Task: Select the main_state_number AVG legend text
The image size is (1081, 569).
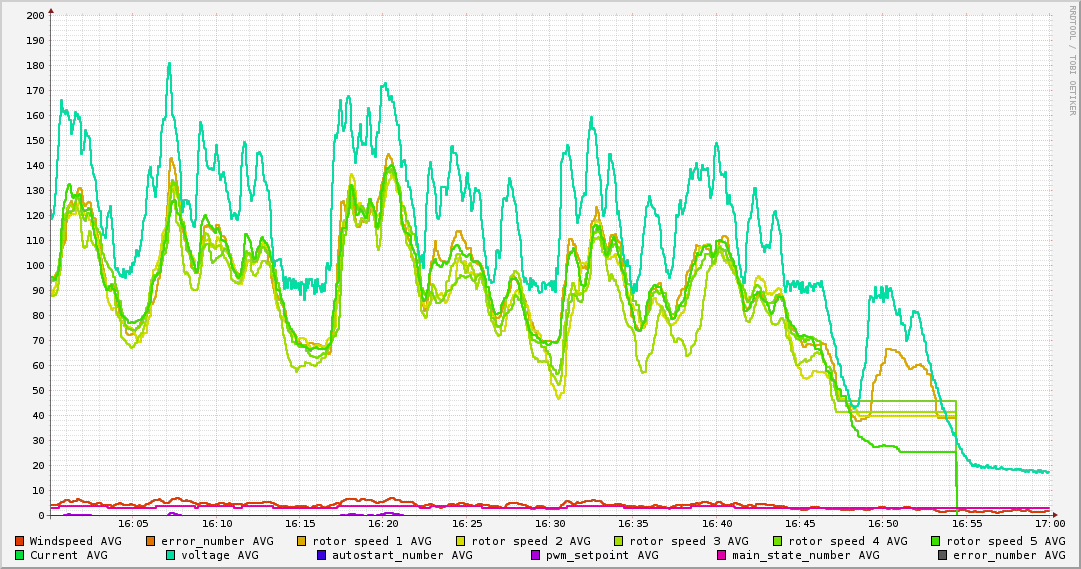Action: 806,555
